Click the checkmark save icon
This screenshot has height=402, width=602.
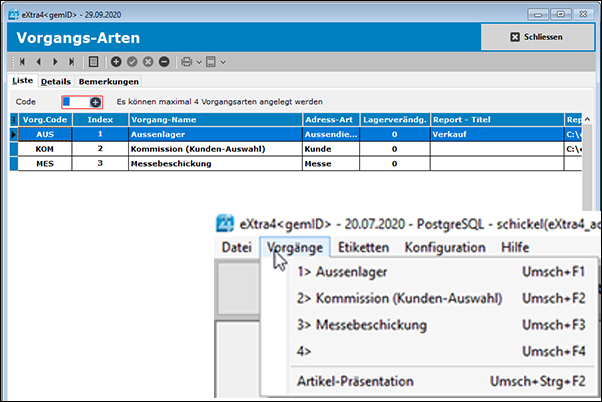(x=132, y=62)
